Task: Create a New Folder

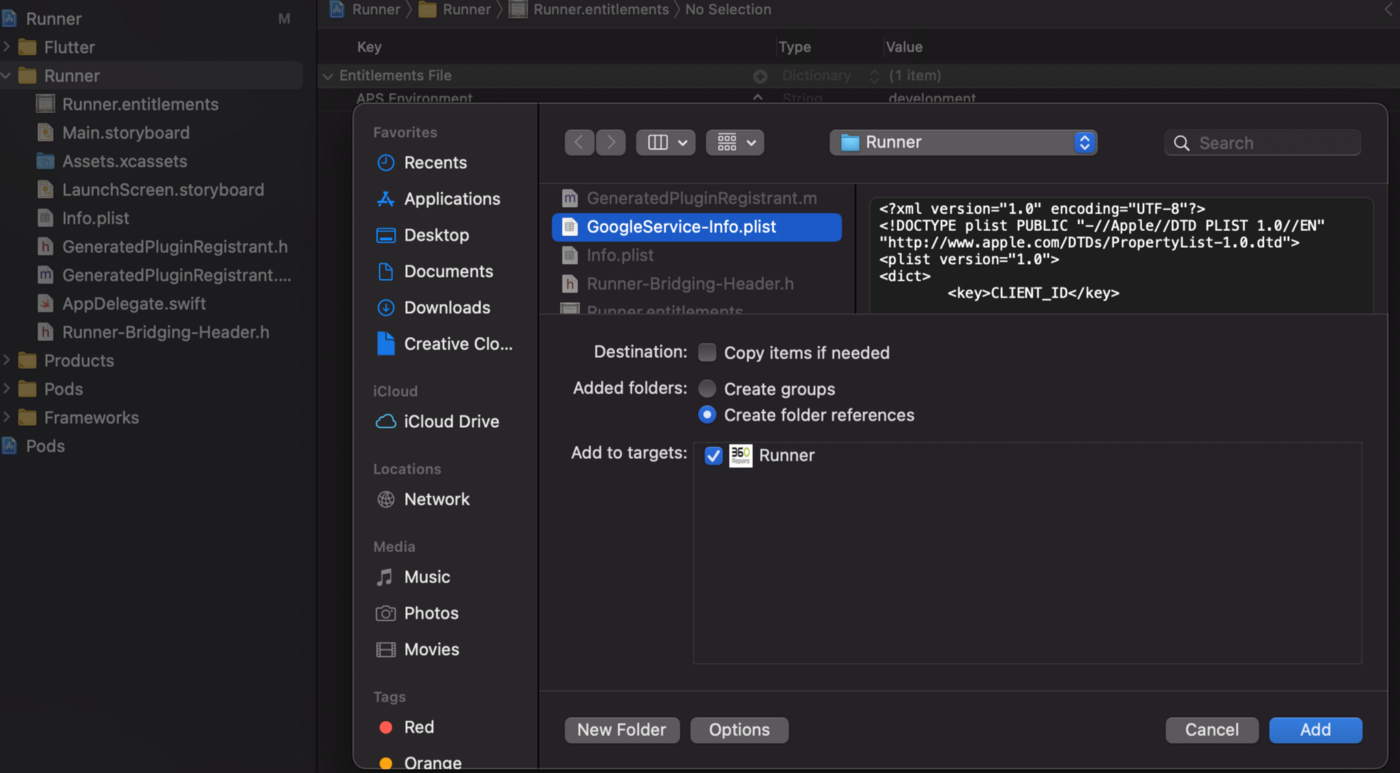Action: 622,730
